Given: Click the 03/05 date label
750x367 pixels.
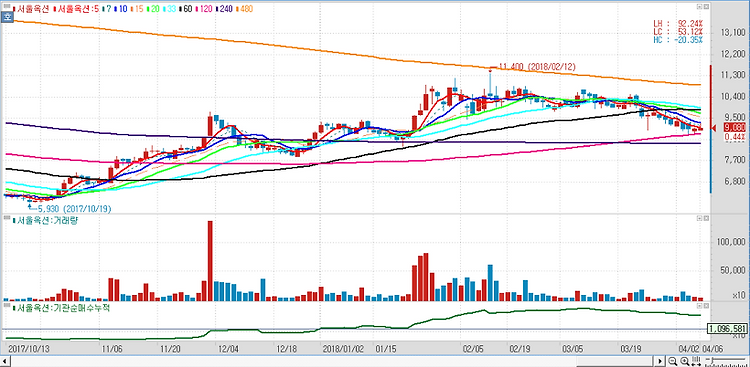Looking at the screenshot, I should 574,348.
